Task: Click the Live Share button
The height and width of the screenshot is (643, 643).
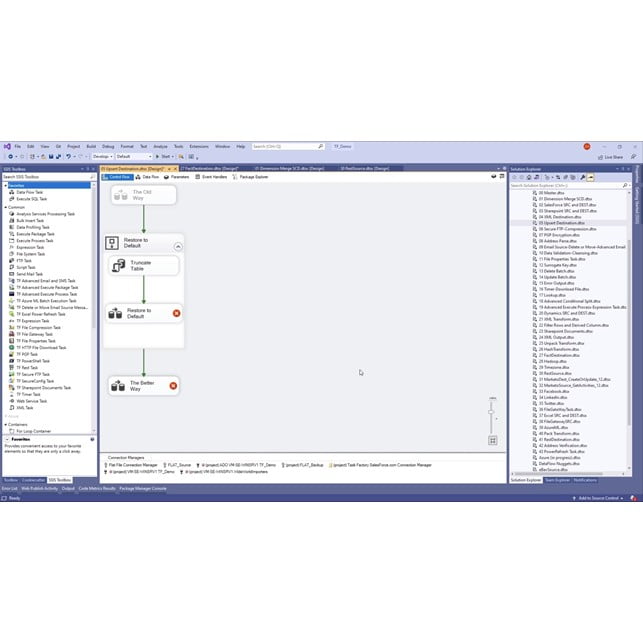Action: point(612,157)
